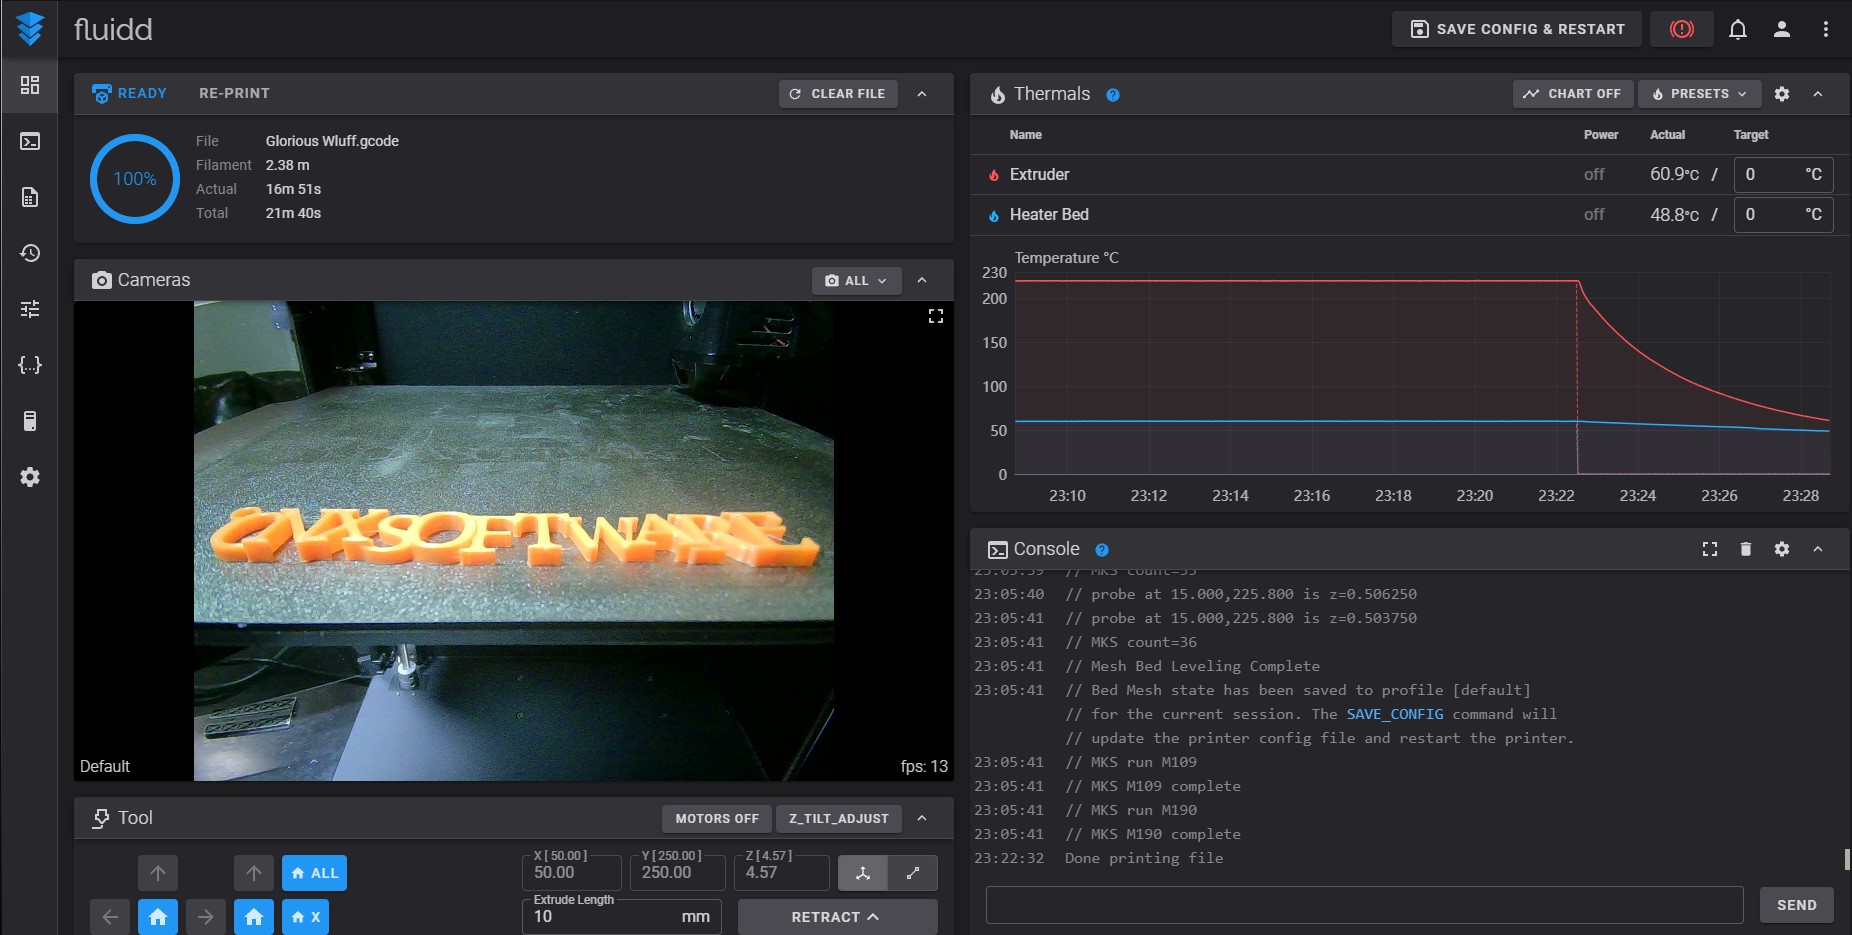Home ALL axes
This screenshot has width=1852, height=935.
click(x=314, y=873)
